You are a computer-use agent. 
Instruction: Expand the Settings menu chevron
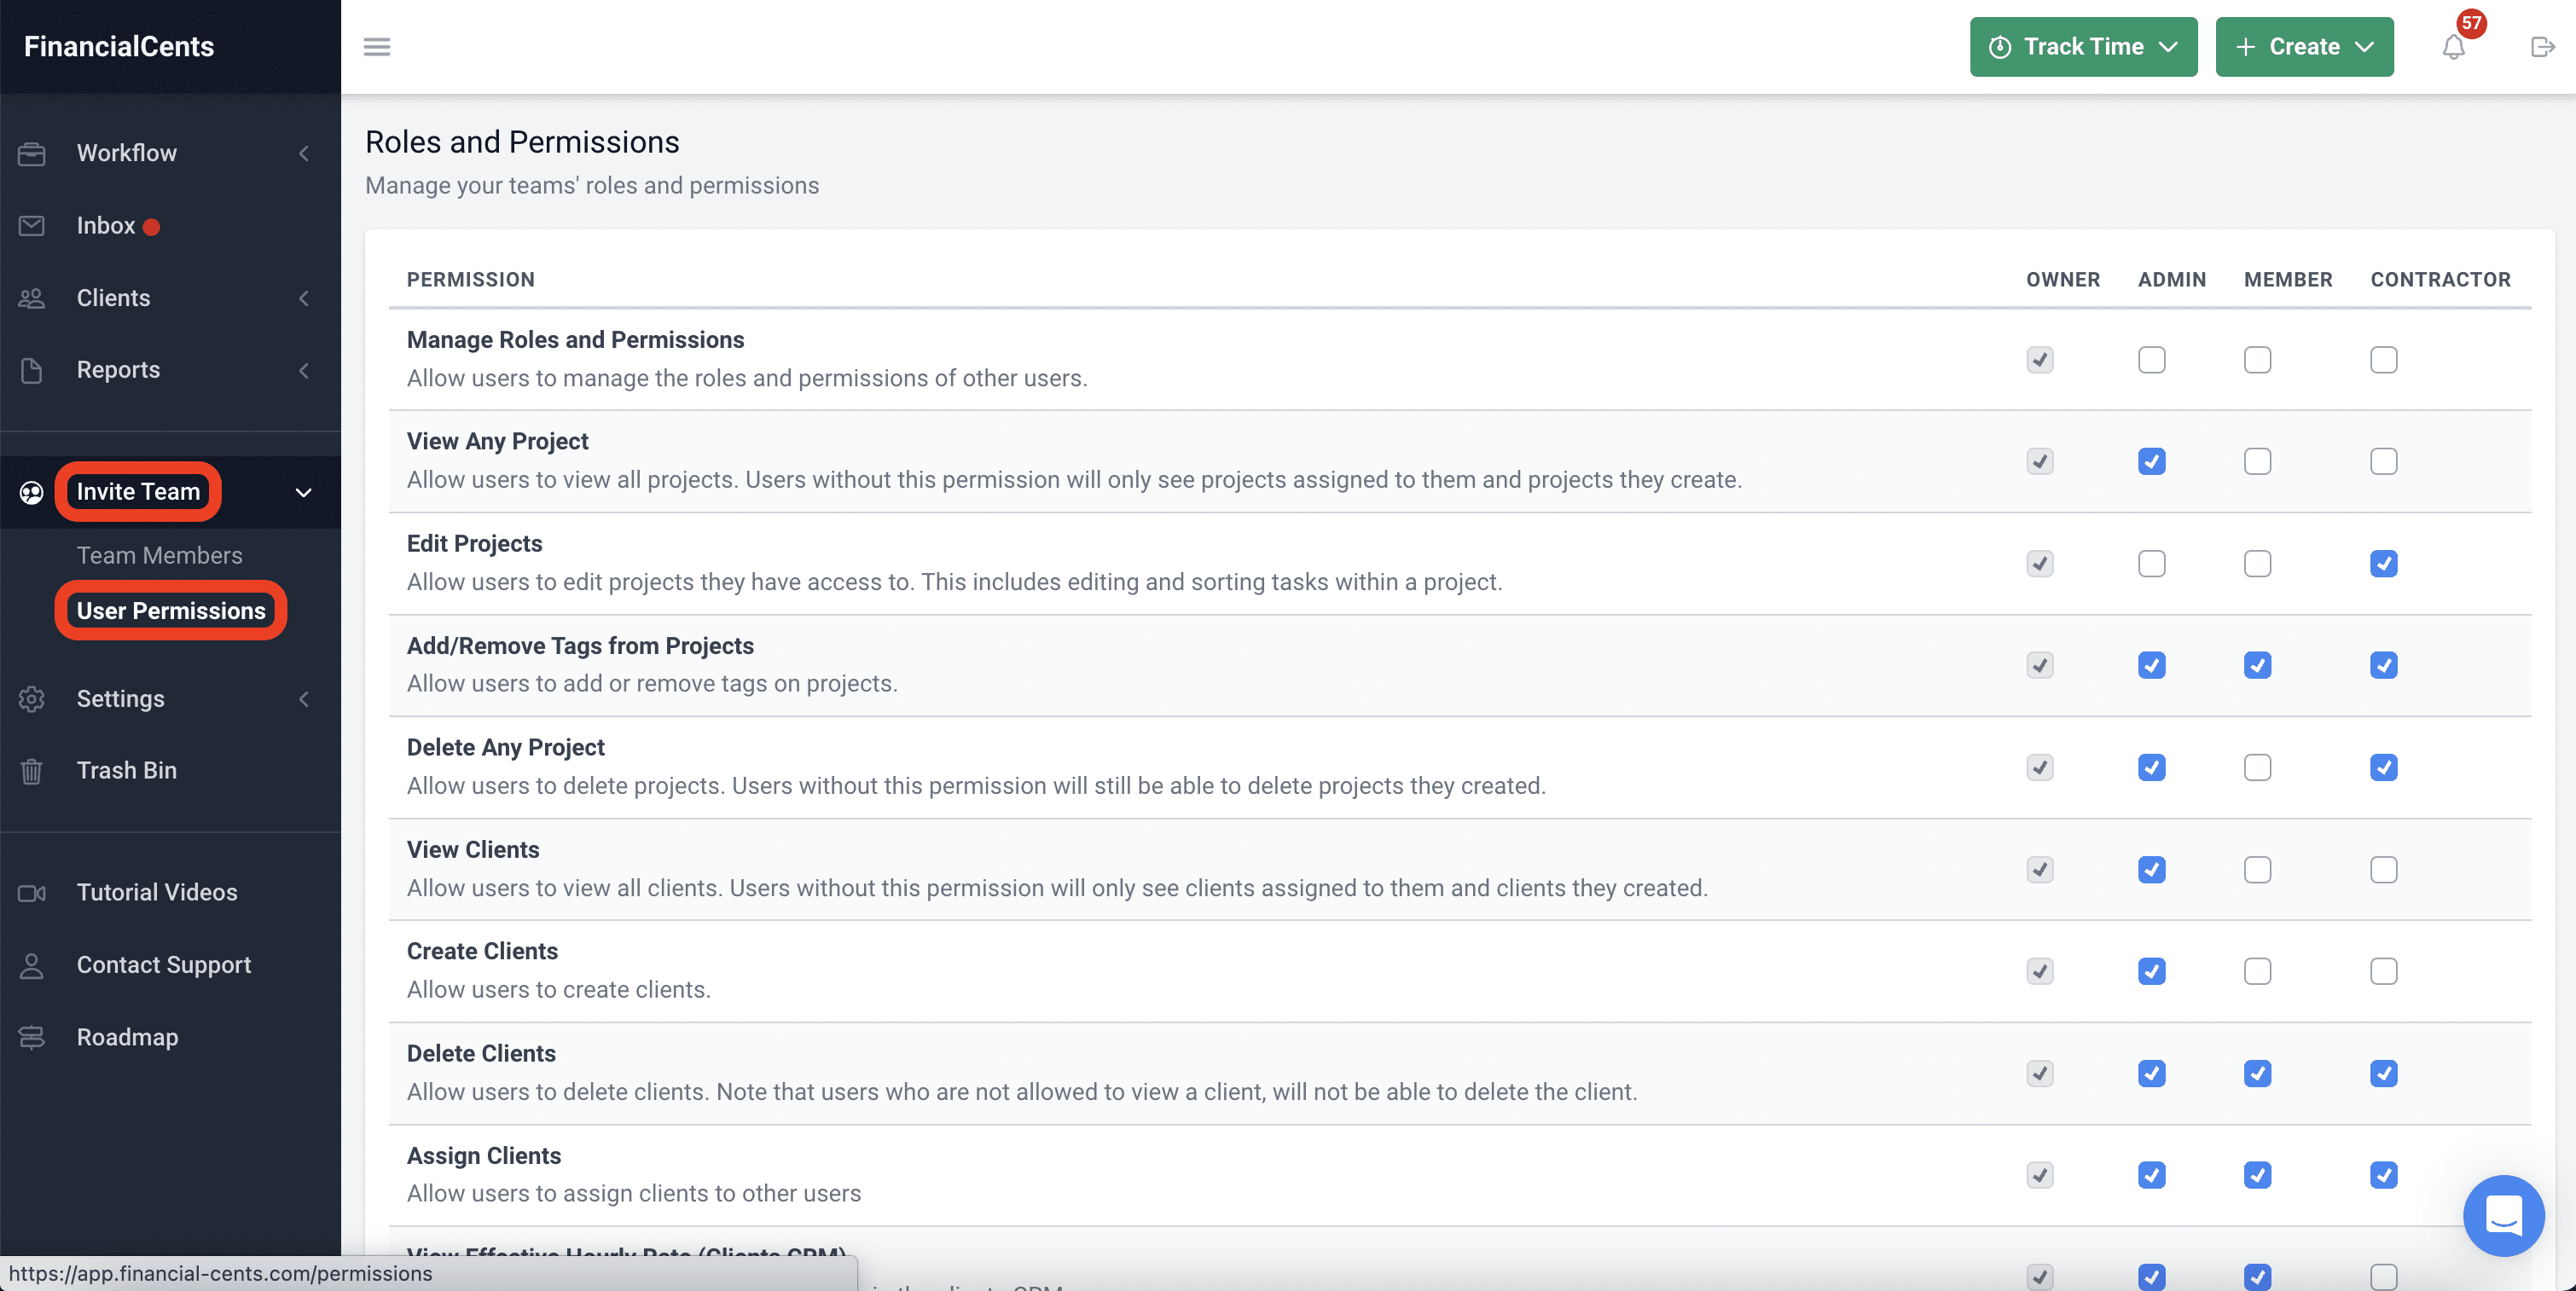tap(304, 699)
